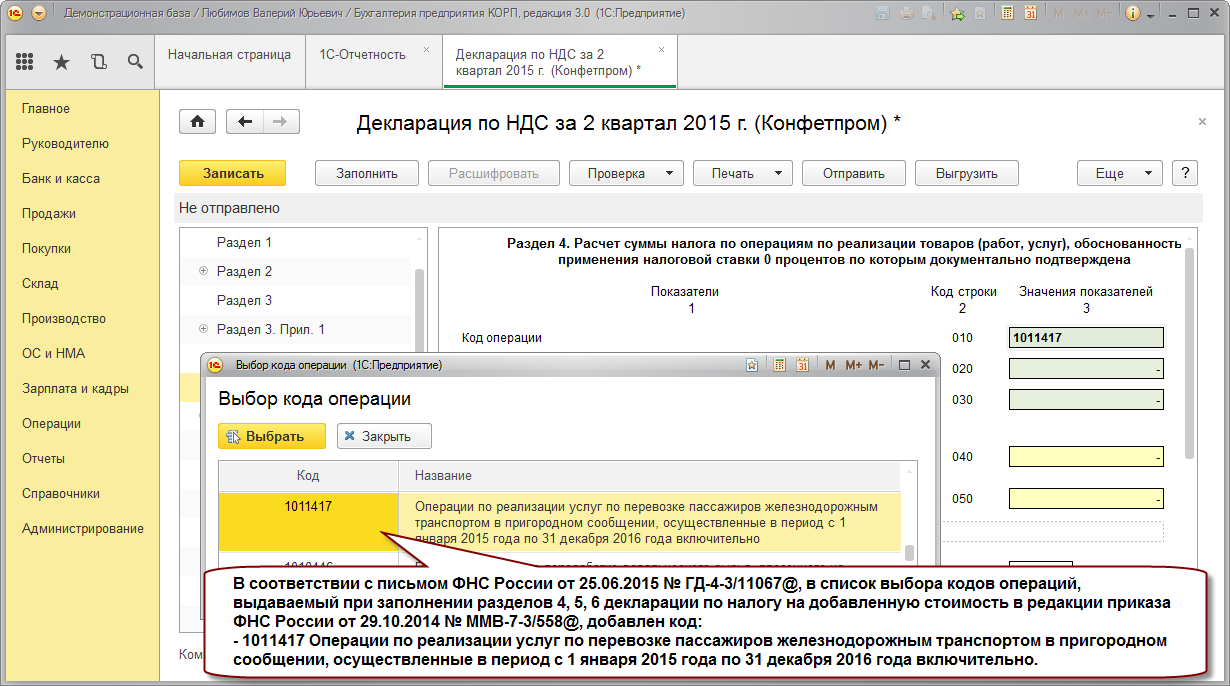The width and height of the screenshot is (1230, 686).
Task: Open the history icon beside the star
Action: [x=98, y=62]
